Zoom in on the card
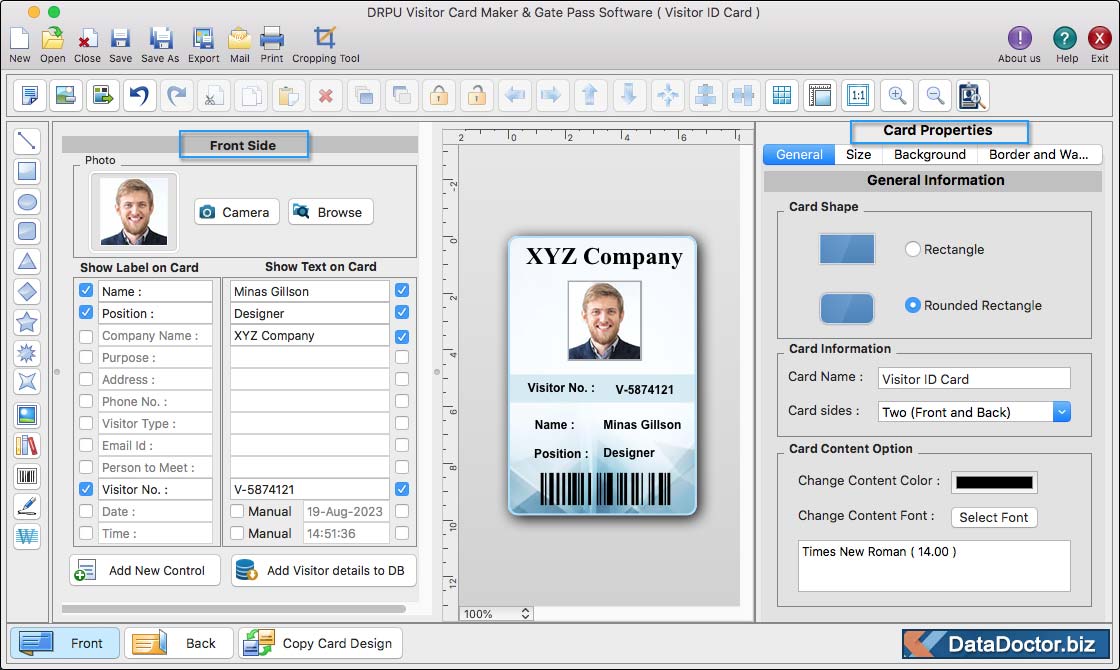This screenshot has width=1120, height=670. click(897, 95)
